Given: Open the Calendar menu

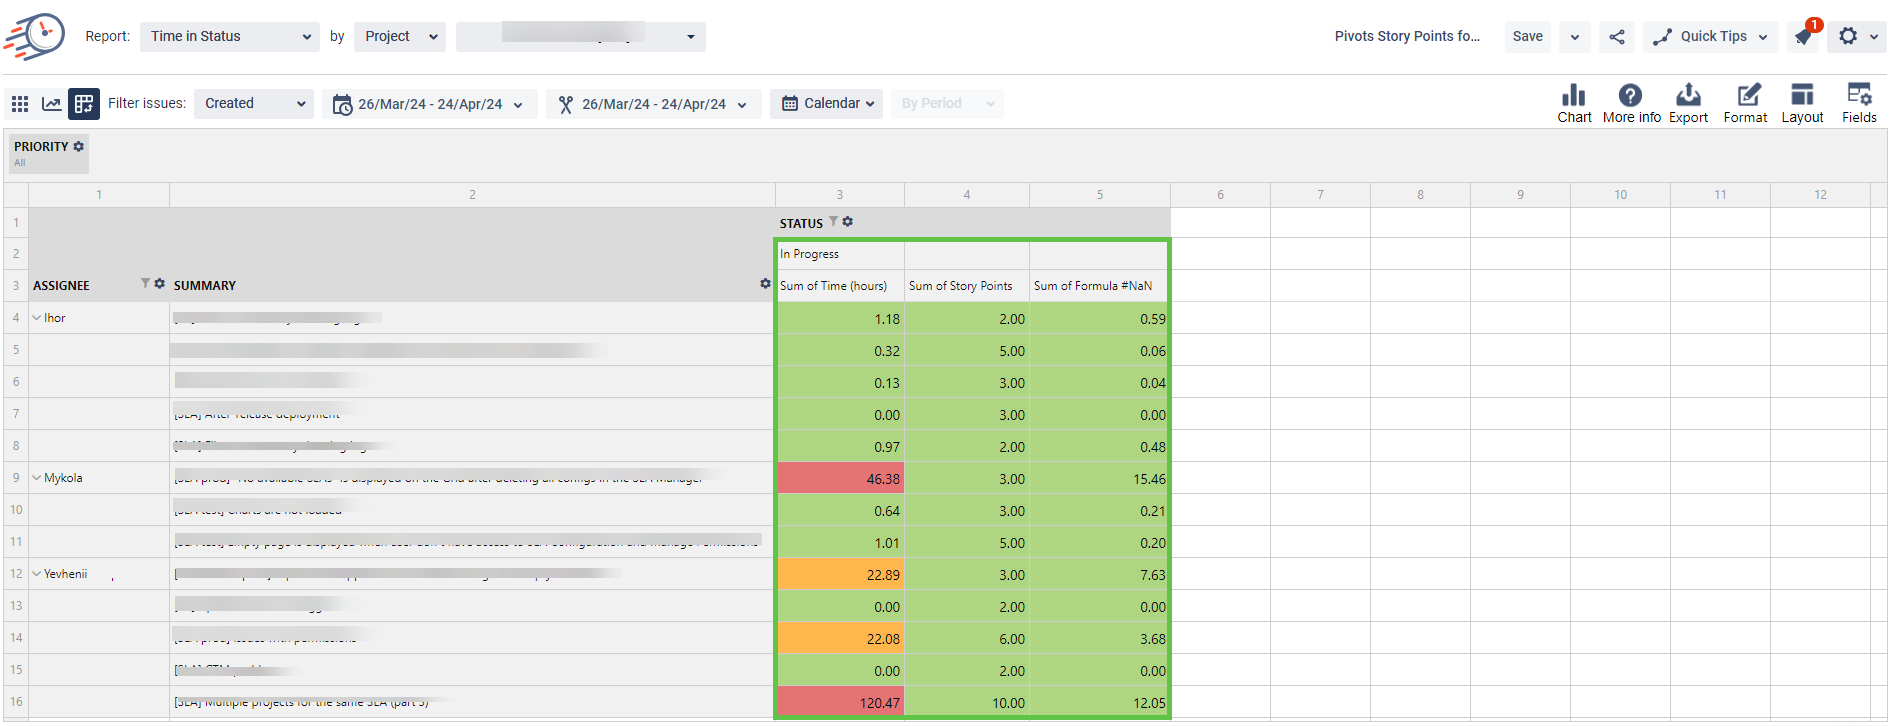Looking at the screenshot, I should [x=826, y=104].
